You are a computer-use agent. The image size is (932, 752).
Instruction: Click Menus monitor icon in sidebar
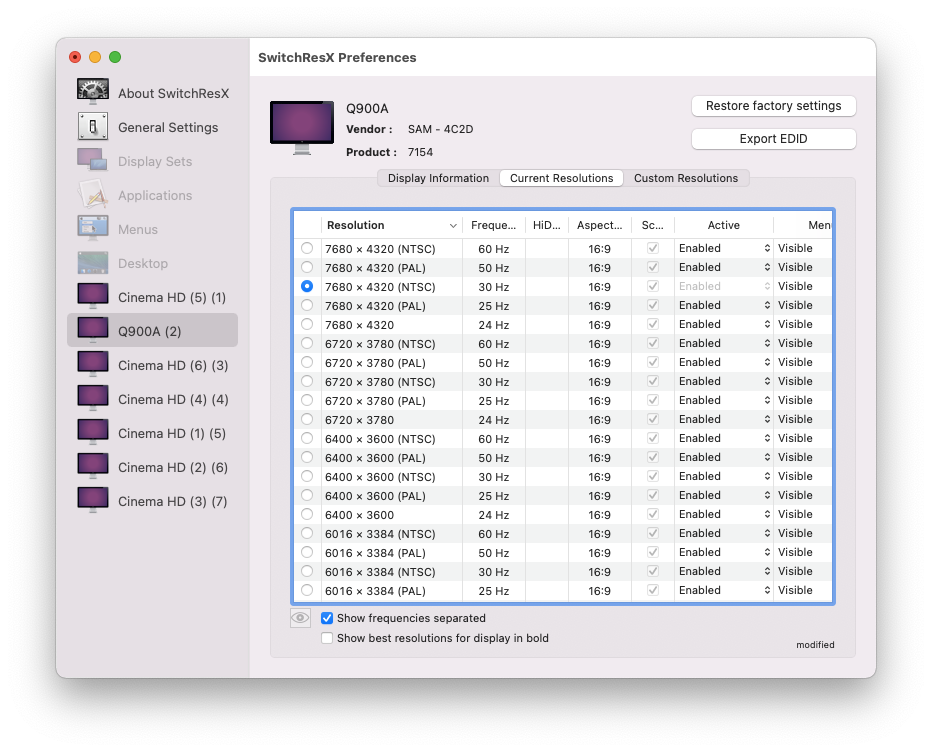coord(93,228)
